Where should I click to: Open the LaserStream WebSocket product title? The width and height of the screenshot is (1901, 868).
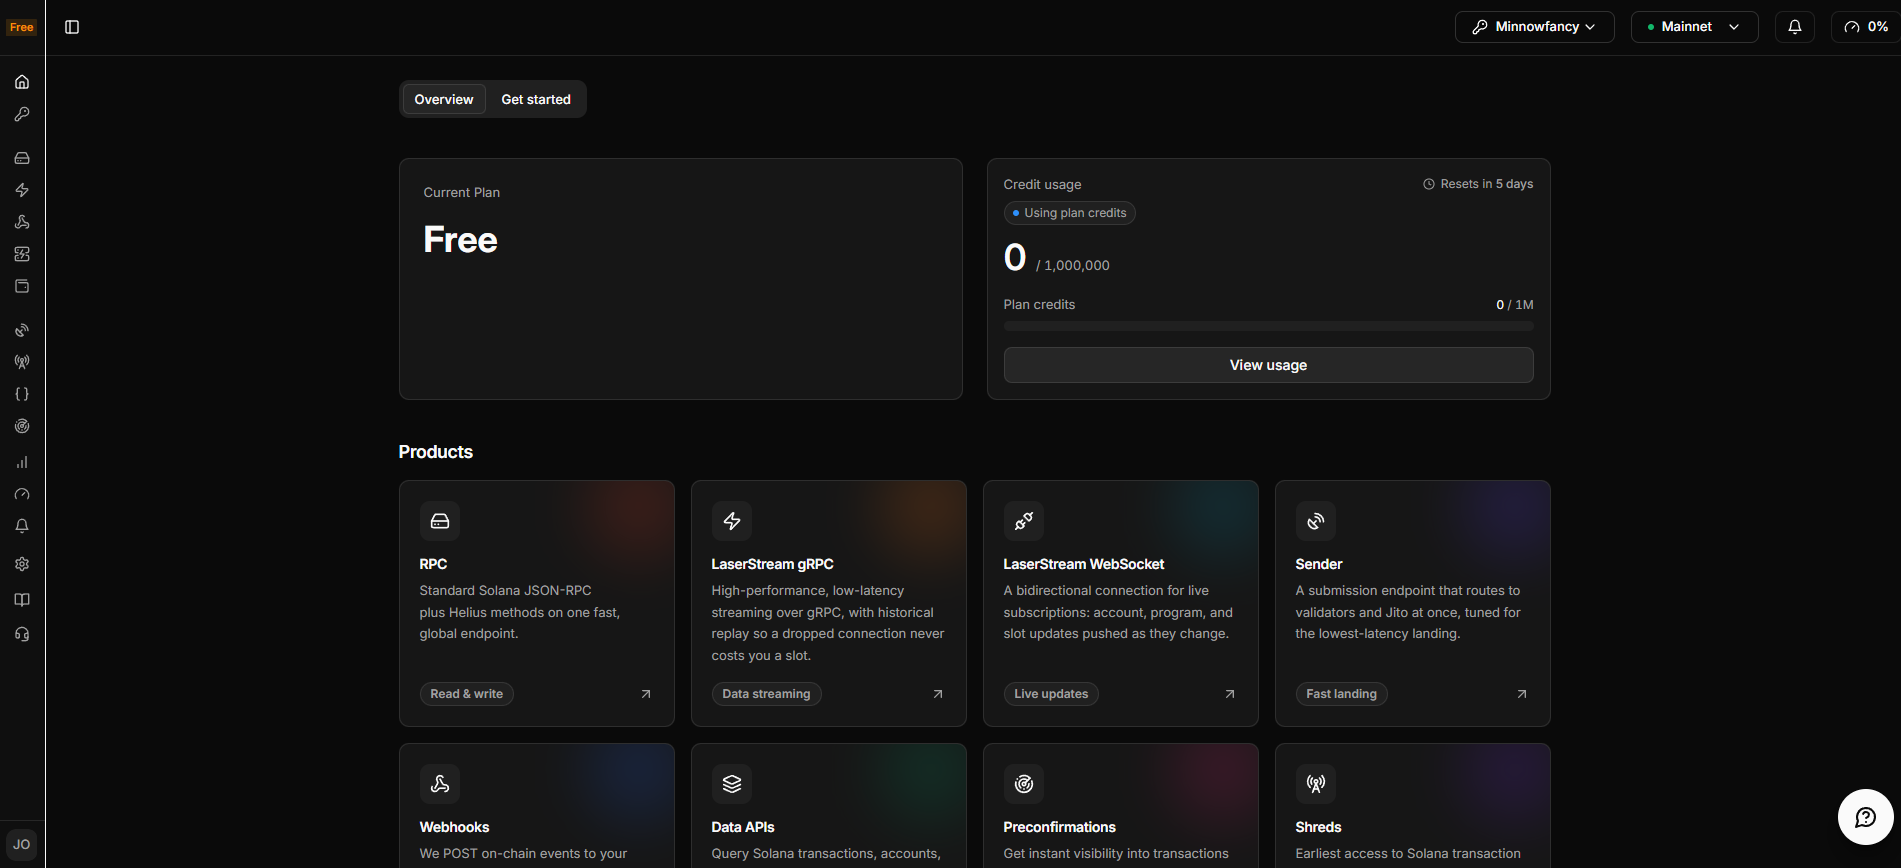pos(1084,564)
